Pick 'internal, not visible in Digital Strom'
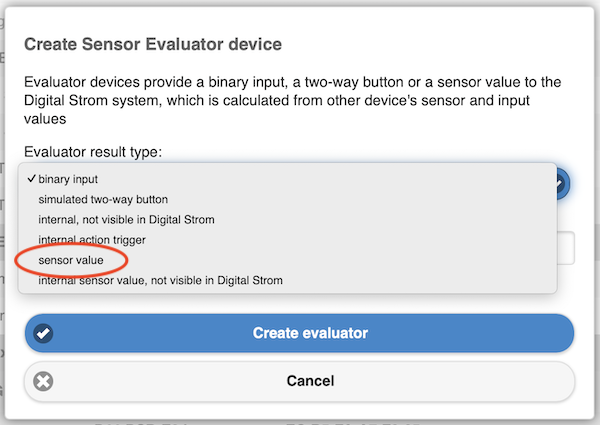Screen dimensions: 600x425 pyautogui.click(x=126, y=220)
